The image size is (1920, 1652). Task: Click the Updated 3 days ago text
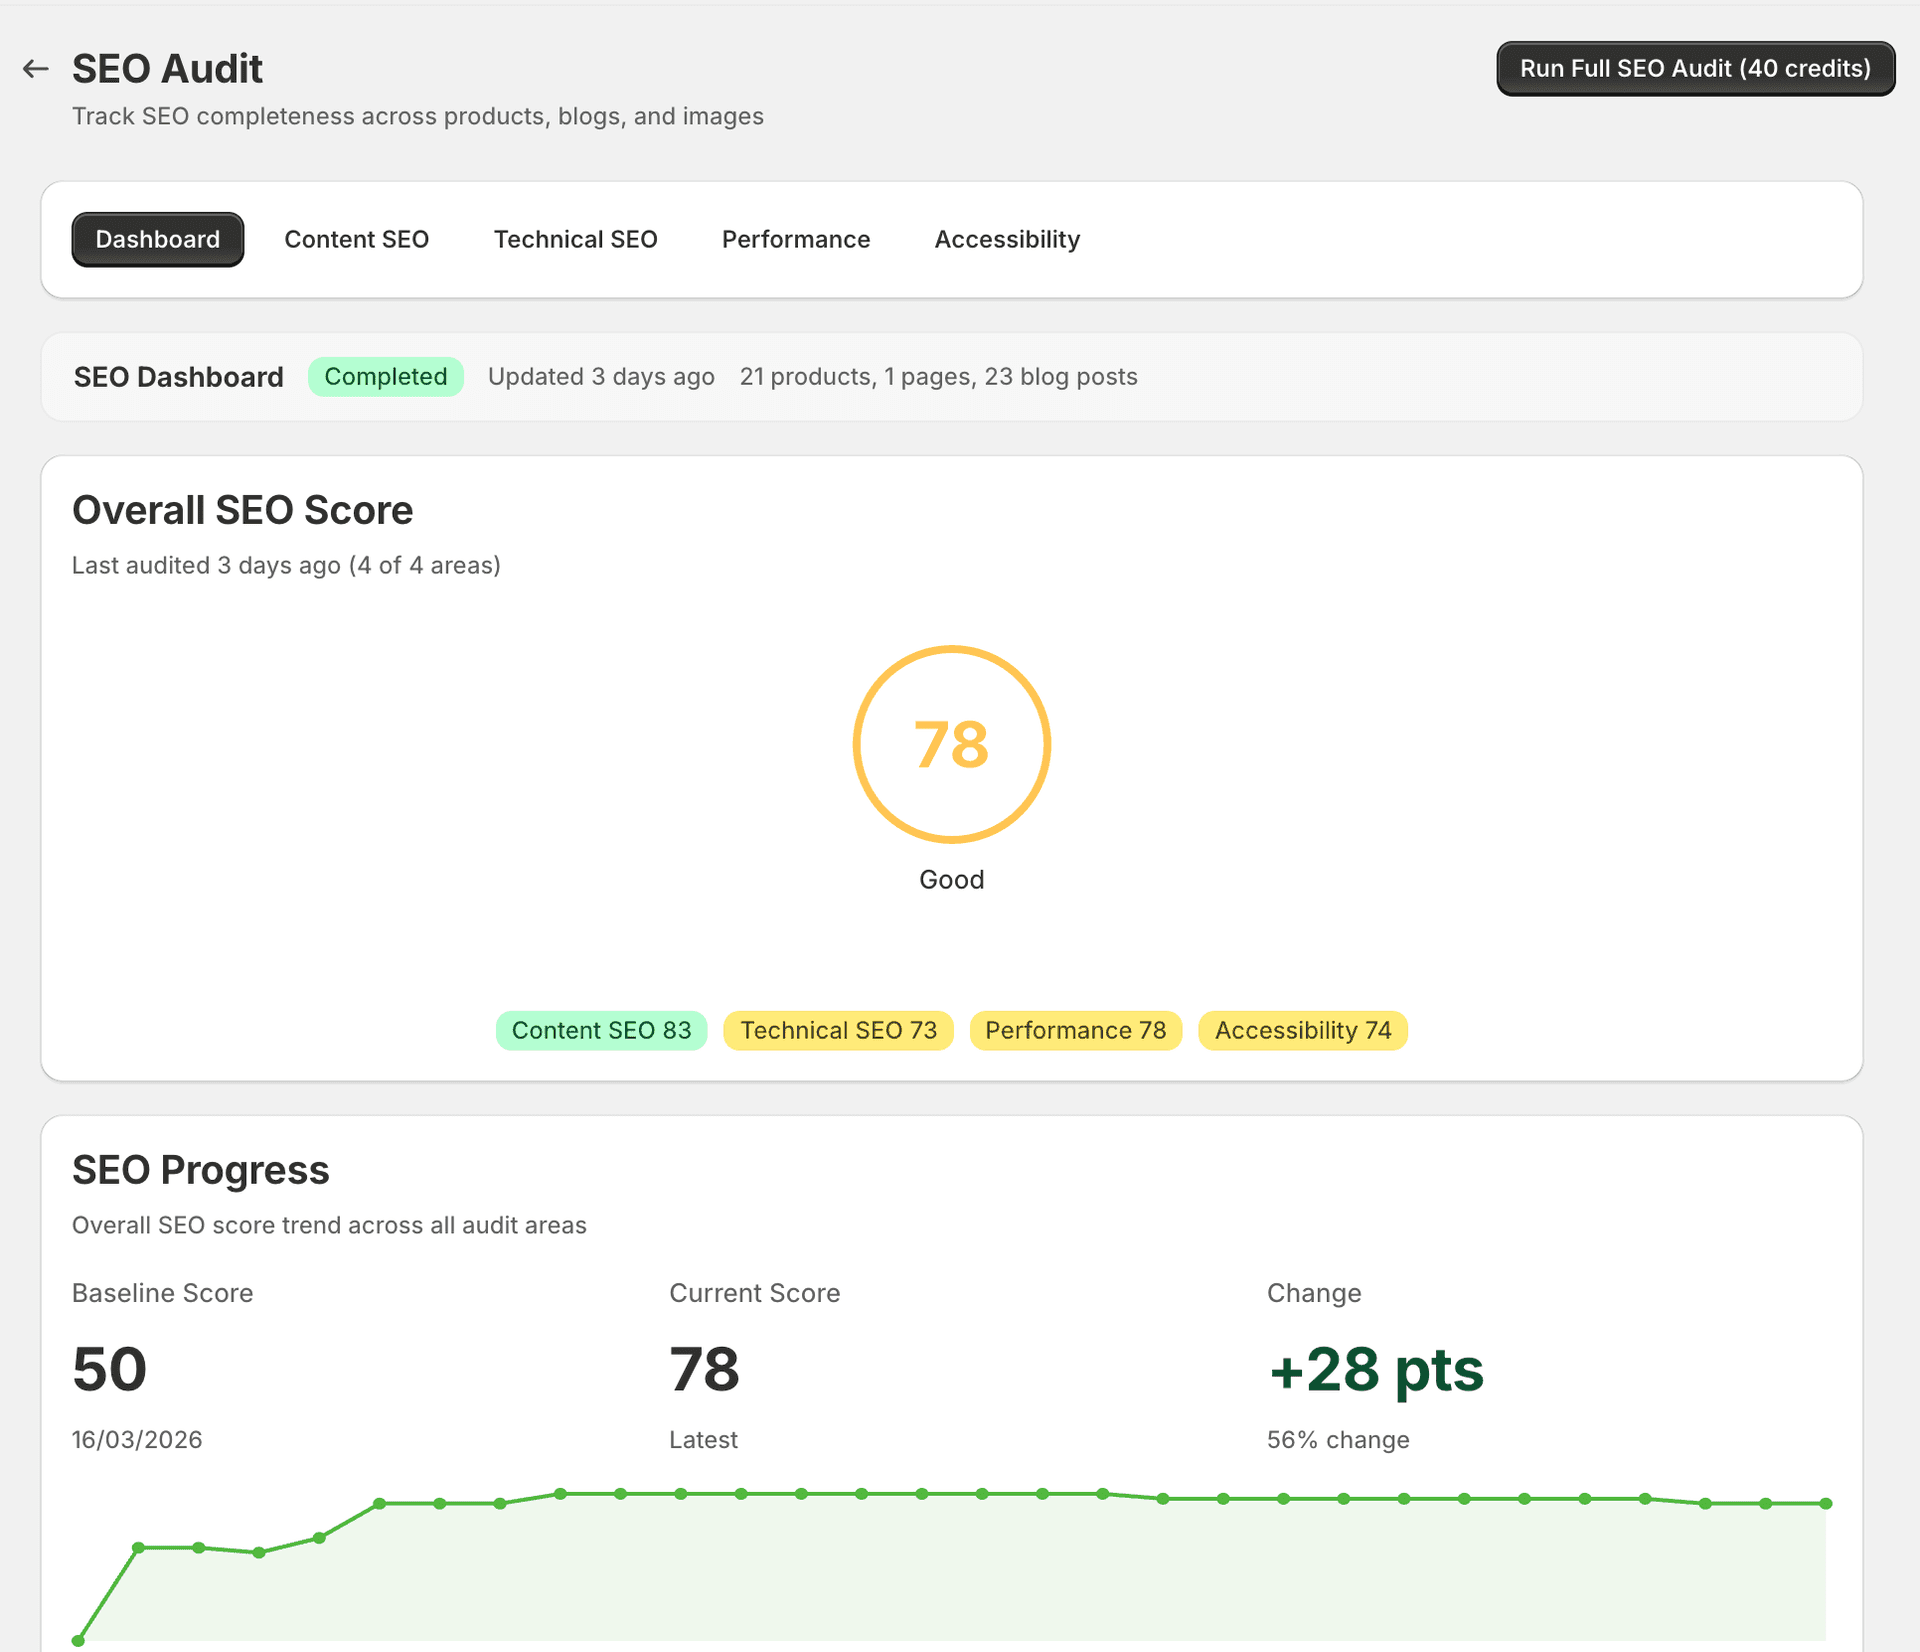(x=600, y=377)
